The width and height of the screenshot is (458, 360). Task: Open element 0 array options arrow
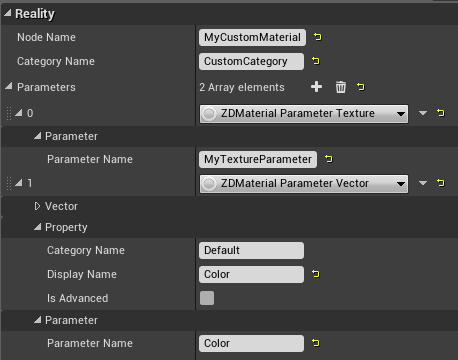click(x=423, y=113)
